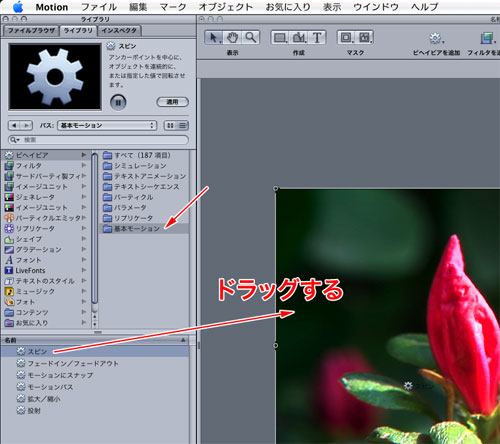Open the ウインドウ menu
500x444 pixels.
376,7
